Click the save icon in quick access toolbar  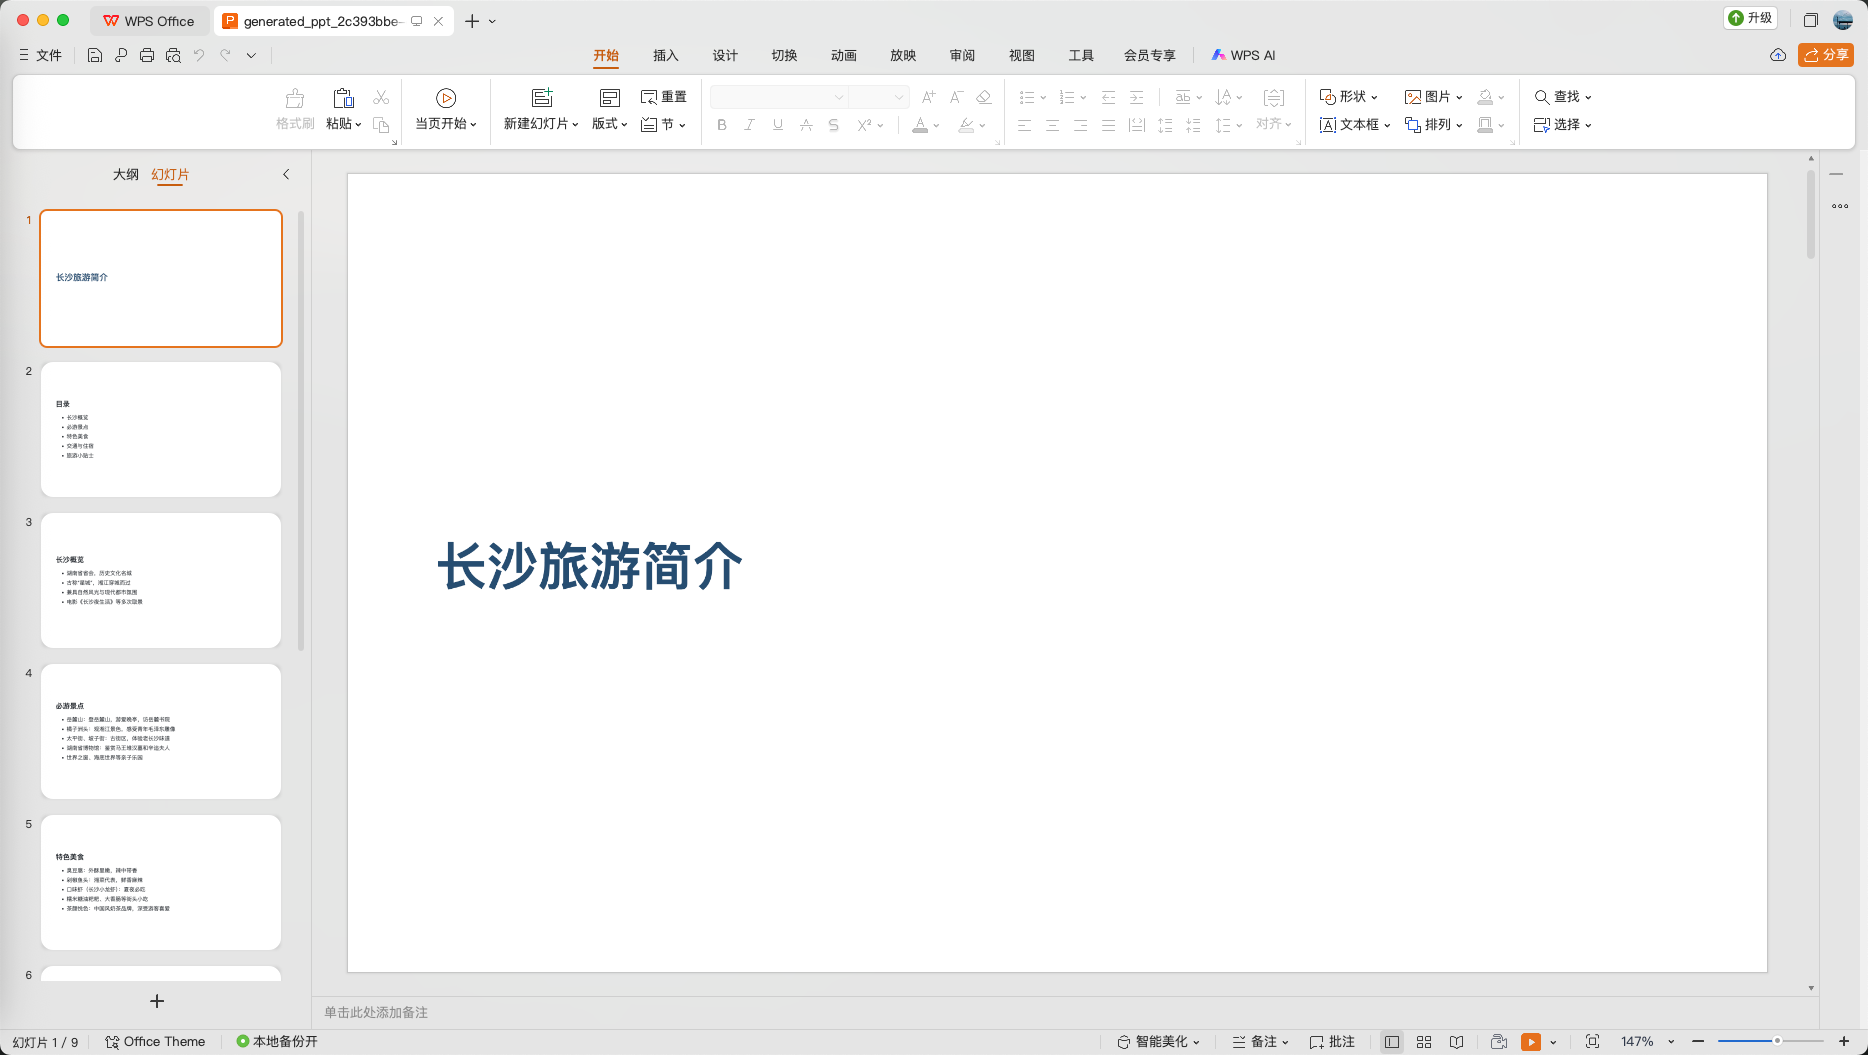point(95,55)
